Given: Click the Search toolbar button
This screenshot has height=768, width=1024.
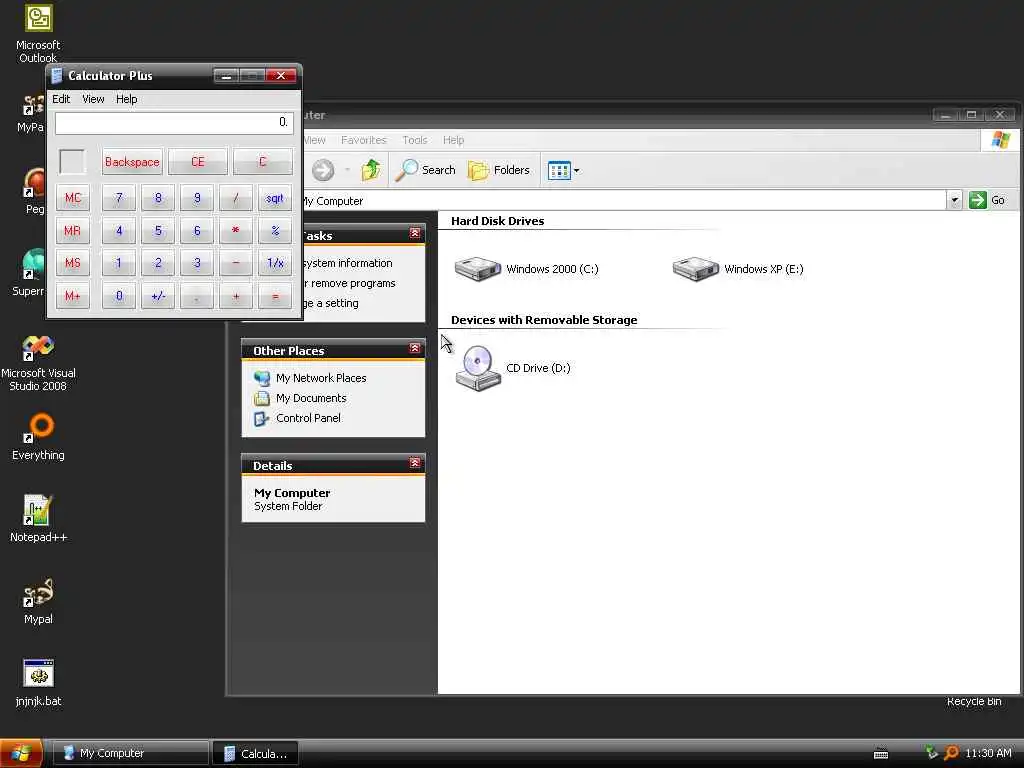Looking at the screenshot, I should [426, 170].
